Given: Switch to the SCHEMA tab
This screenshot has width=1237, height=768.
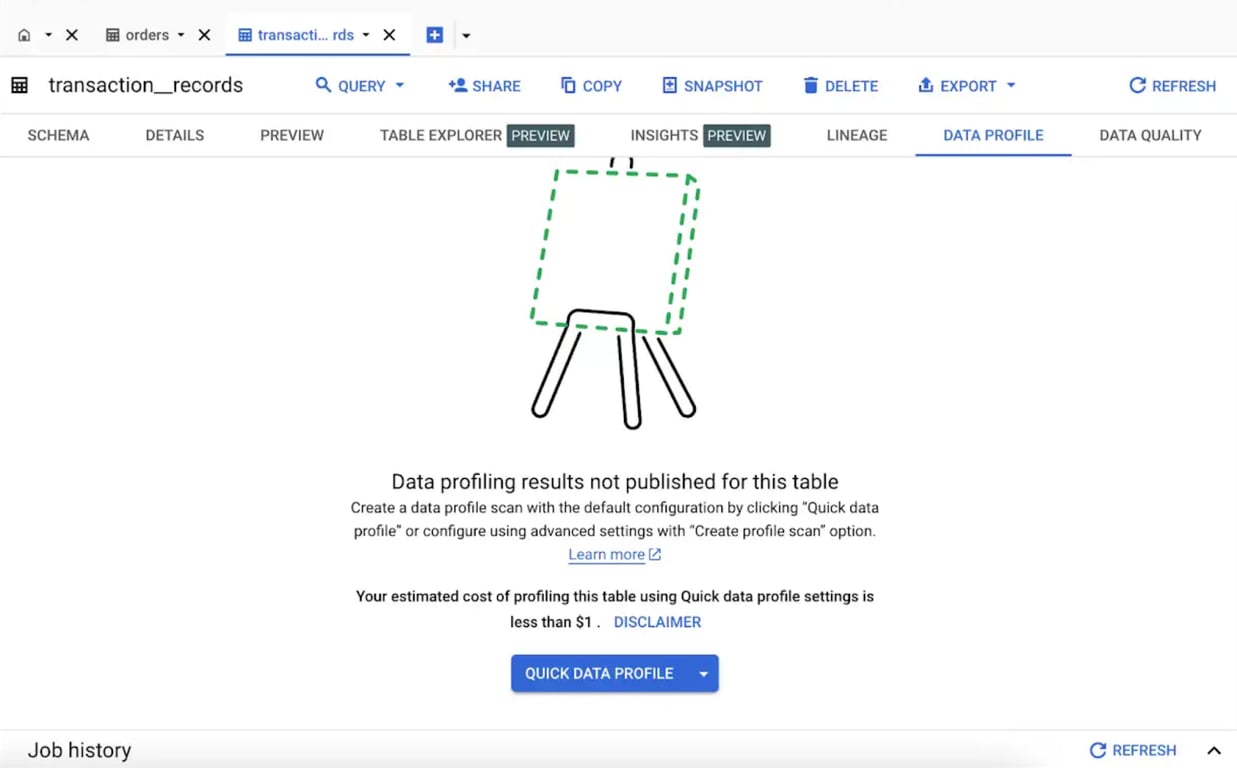Looking at the screenshot, I should tap(58, 135).
